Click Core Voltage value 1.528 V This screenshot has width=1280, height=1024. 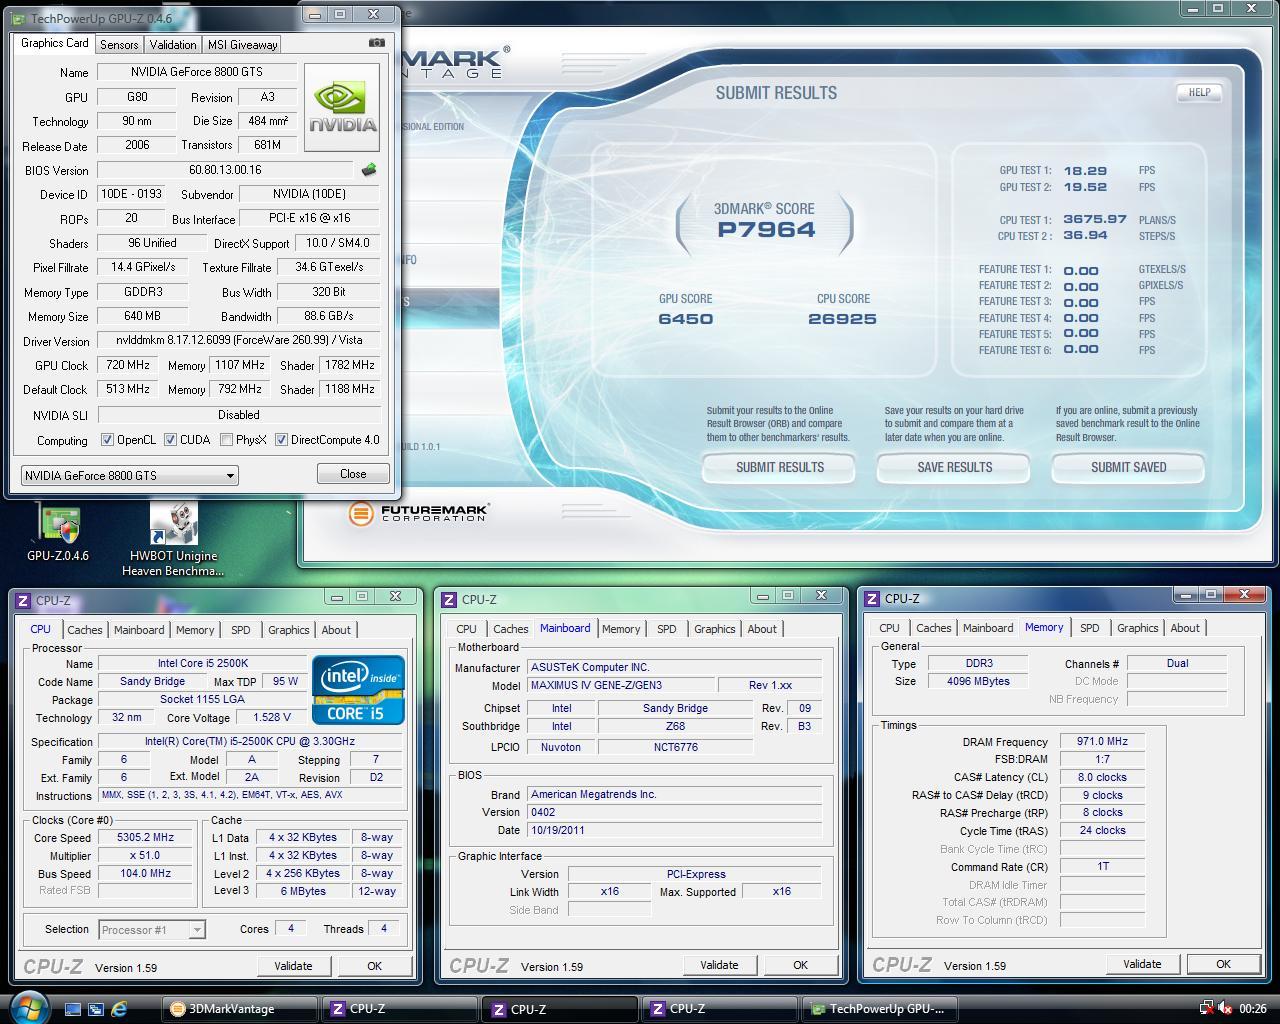(272, 718)
